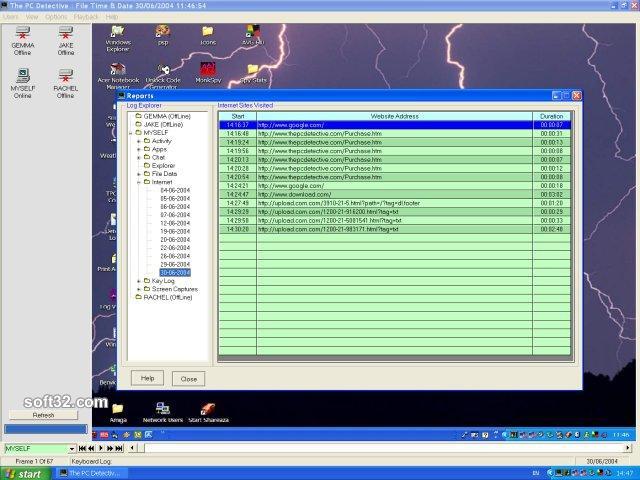The image size is (640, 480).
Task: Select the 14:16:37 google.com row
Action: click(395, 125)
